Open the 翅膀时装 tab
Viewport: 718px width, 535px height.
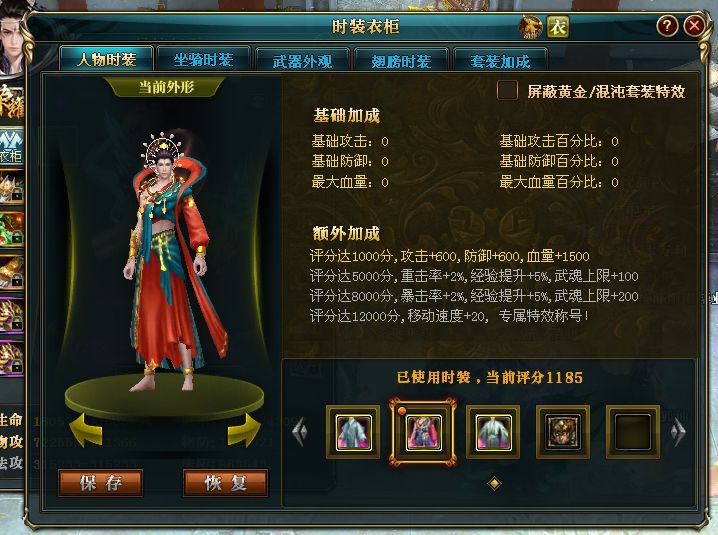(x=401, y=60)
